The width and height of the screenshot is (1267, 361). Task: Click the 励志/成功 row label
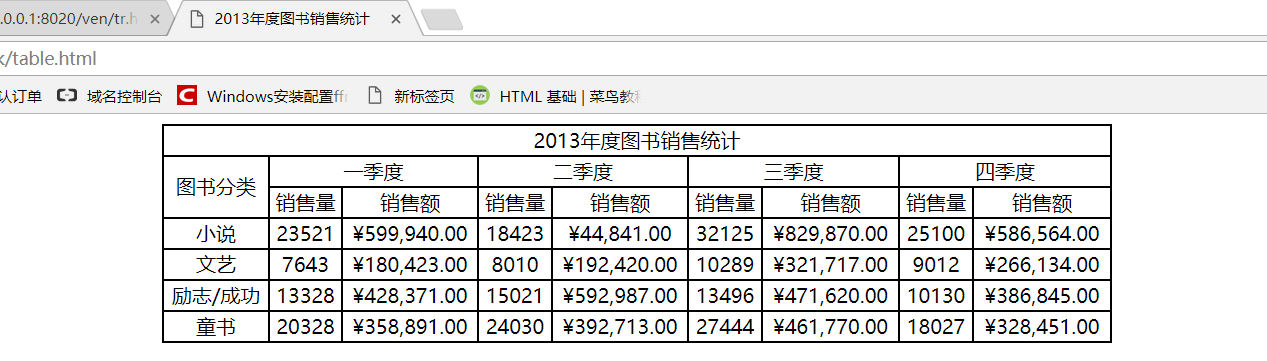216,296
